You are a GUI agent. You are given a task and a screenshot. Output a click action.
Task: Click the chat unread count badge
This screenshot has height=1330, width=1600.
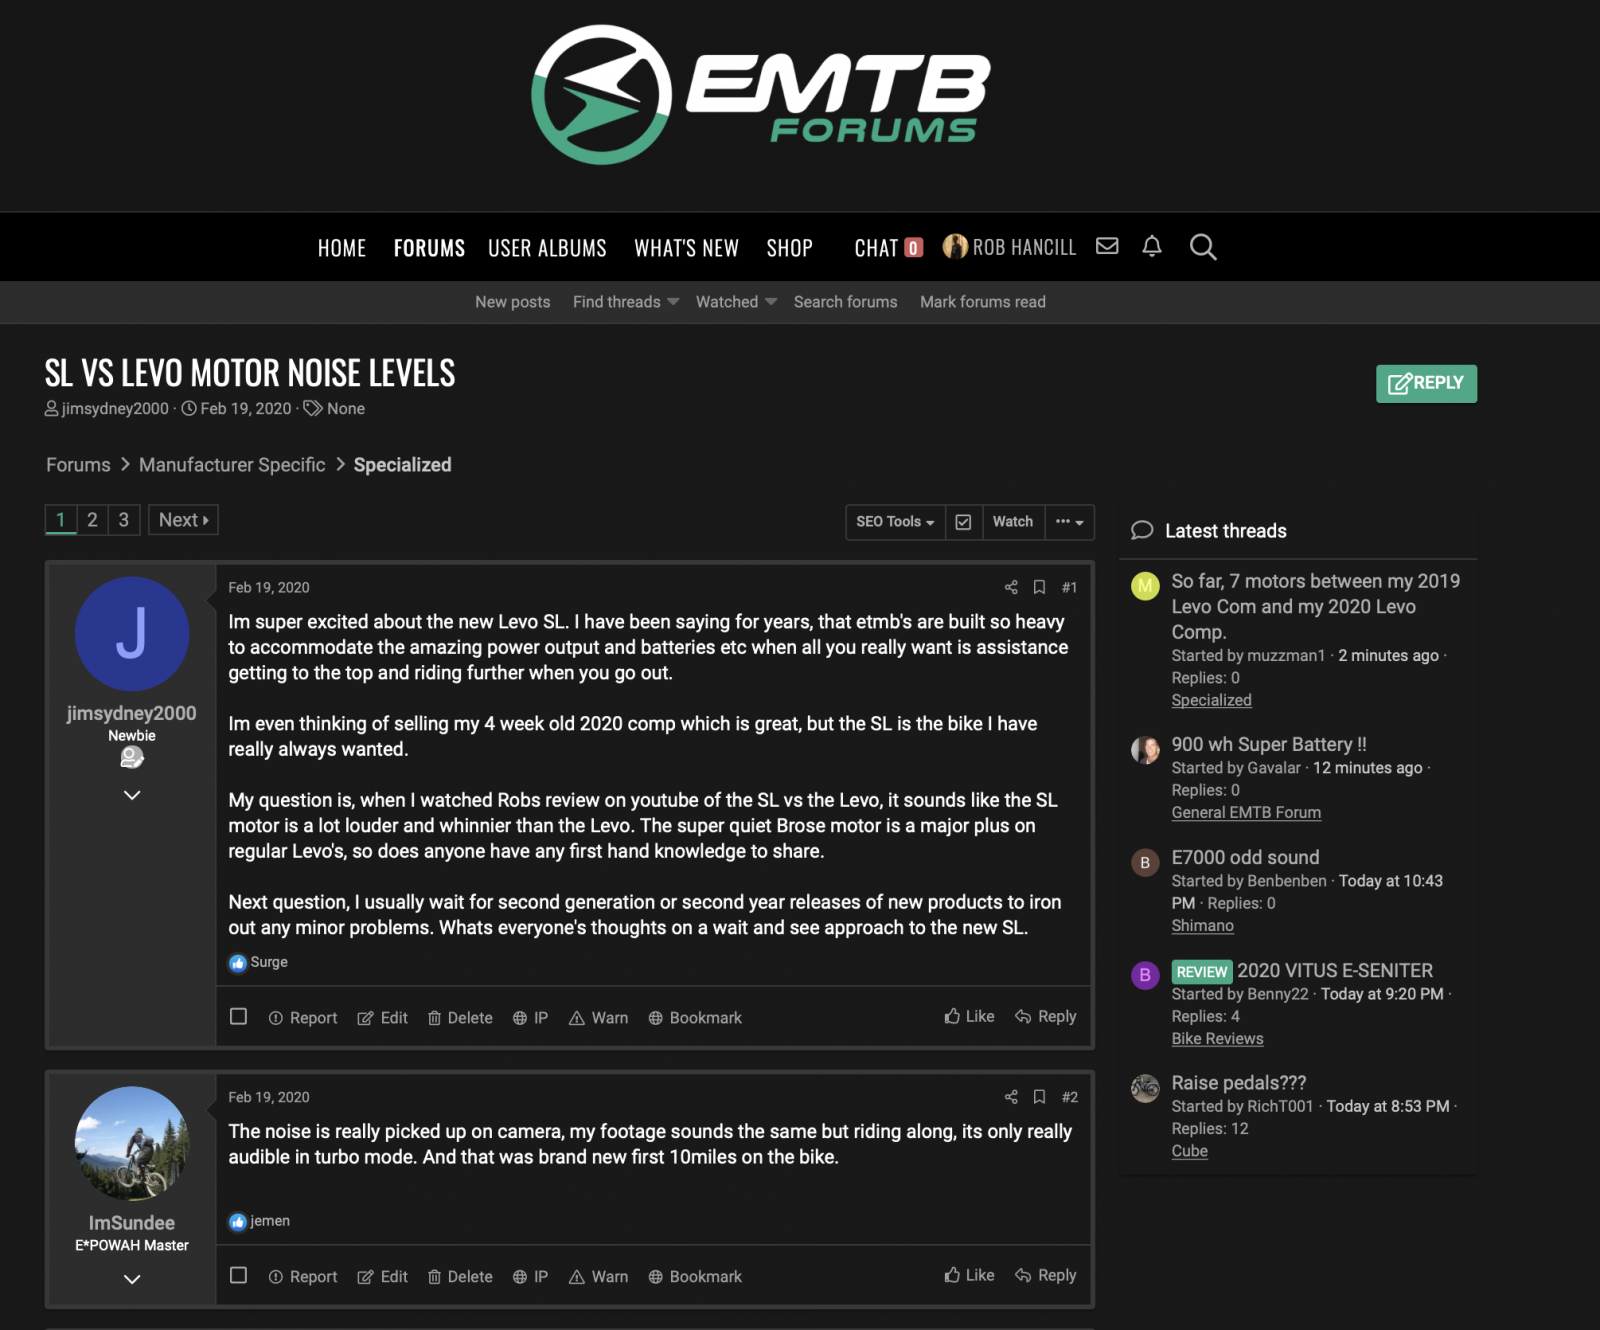[913, 248]
